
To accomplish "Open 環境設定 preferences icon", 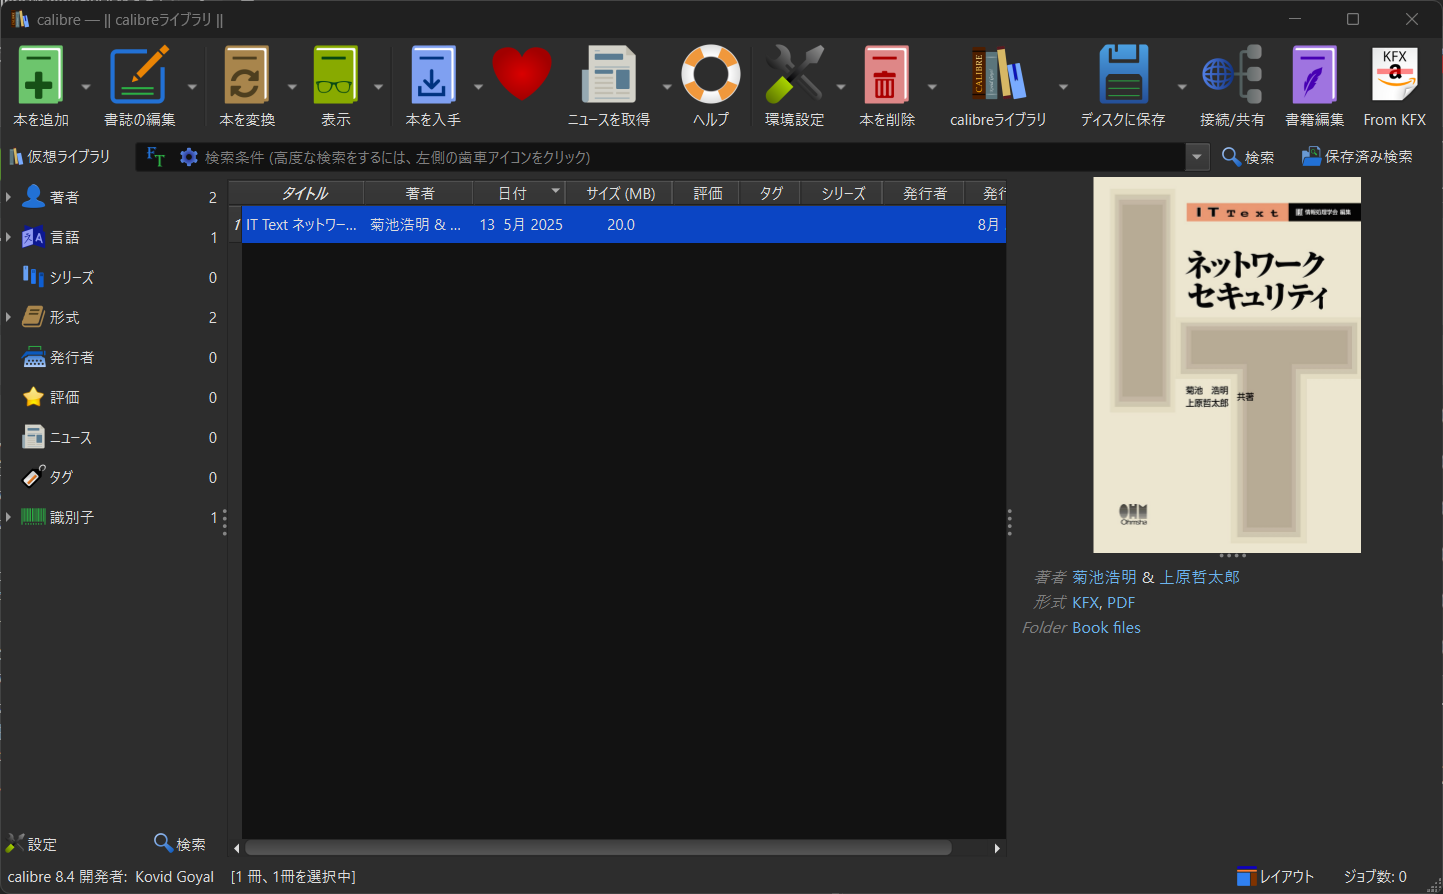I will click(795, 75).
